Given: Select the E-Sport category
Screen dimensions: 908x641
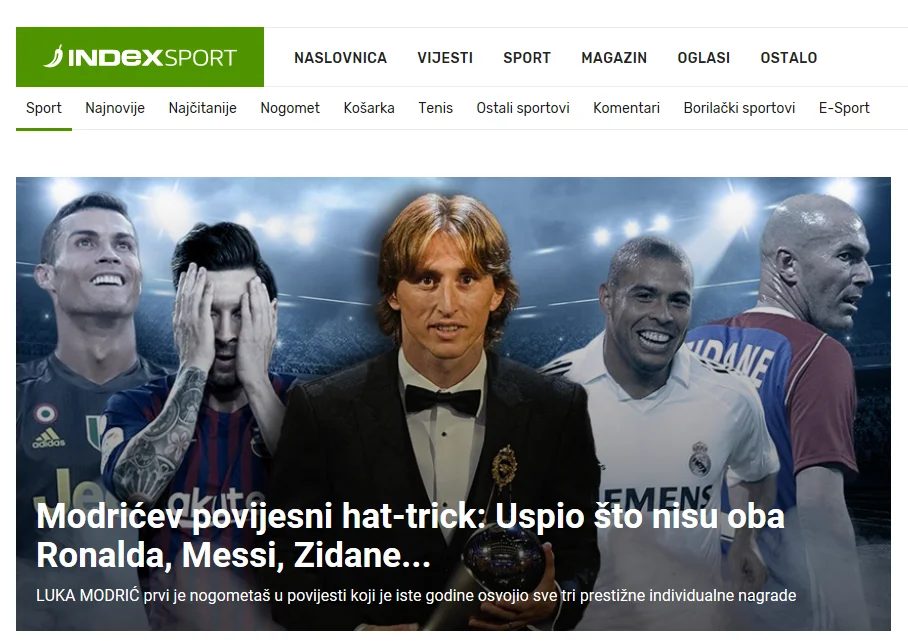Looking at the screenshot, I should click(x=844, y=108).
